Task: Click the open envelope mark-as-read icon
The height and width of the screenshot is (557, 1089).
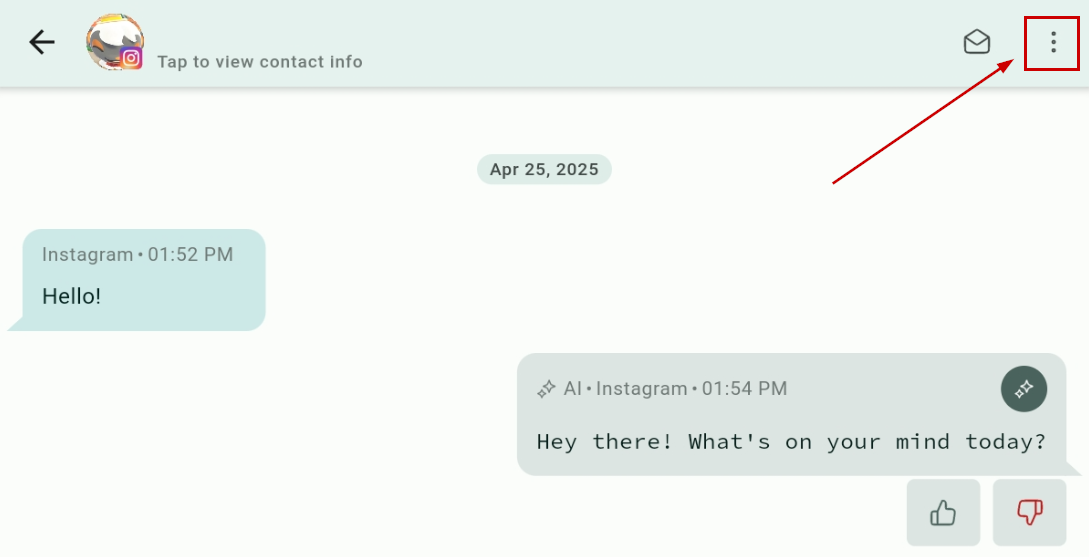Action: [x=976, y=42]
